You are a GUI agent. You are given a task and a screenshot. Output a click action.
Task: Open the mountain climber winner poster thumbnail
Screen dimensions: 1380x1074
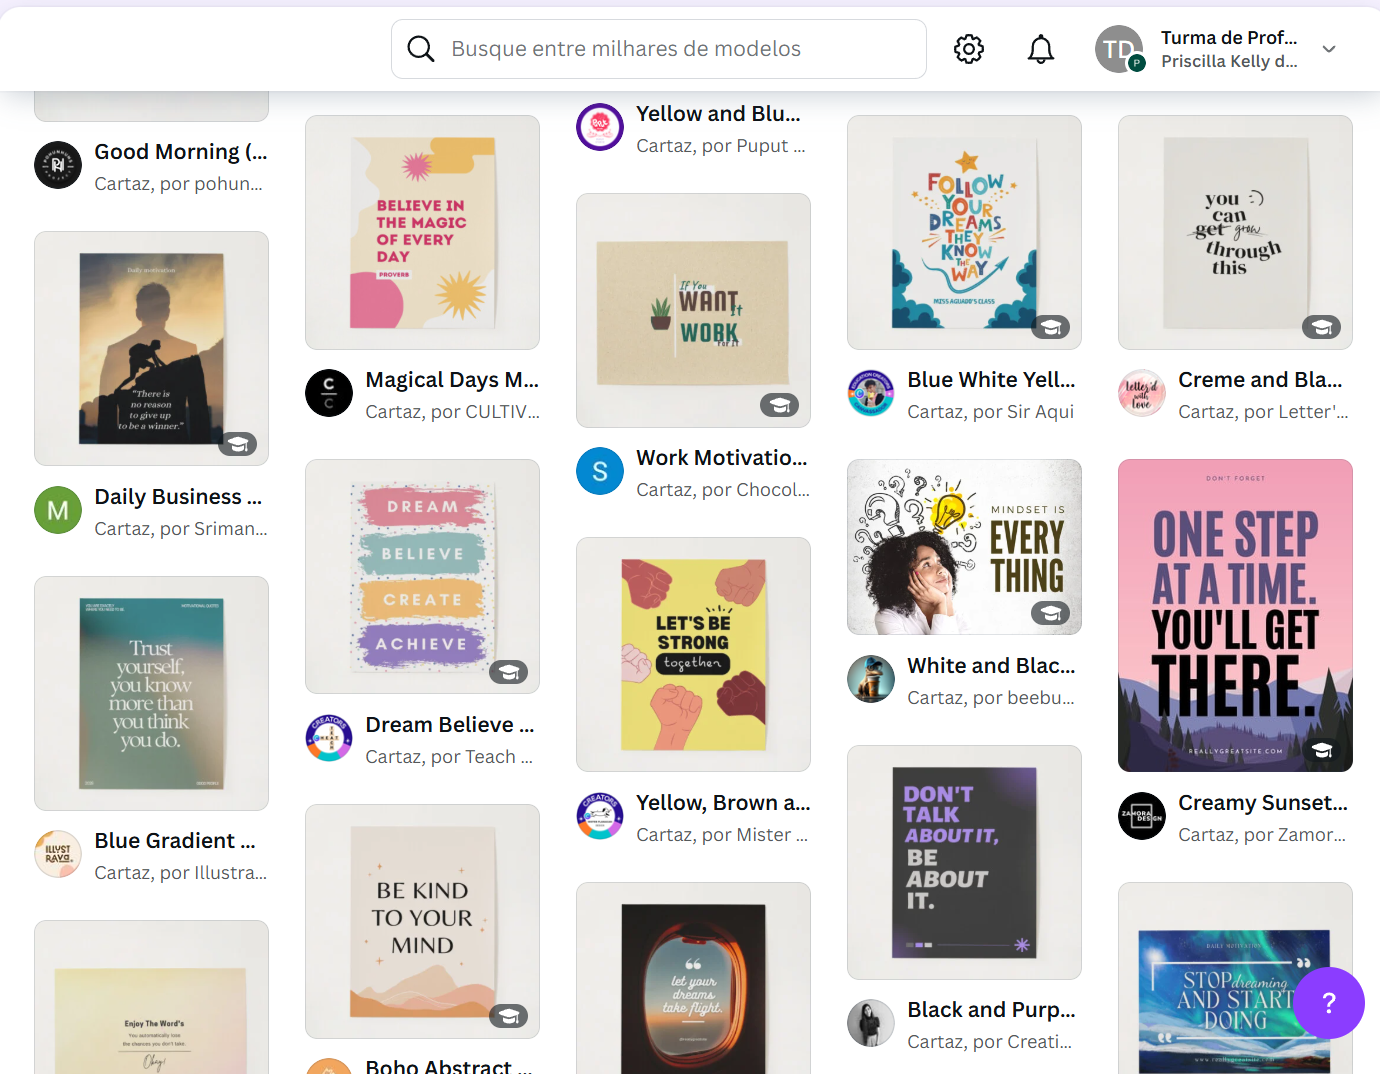pos(151,348)
